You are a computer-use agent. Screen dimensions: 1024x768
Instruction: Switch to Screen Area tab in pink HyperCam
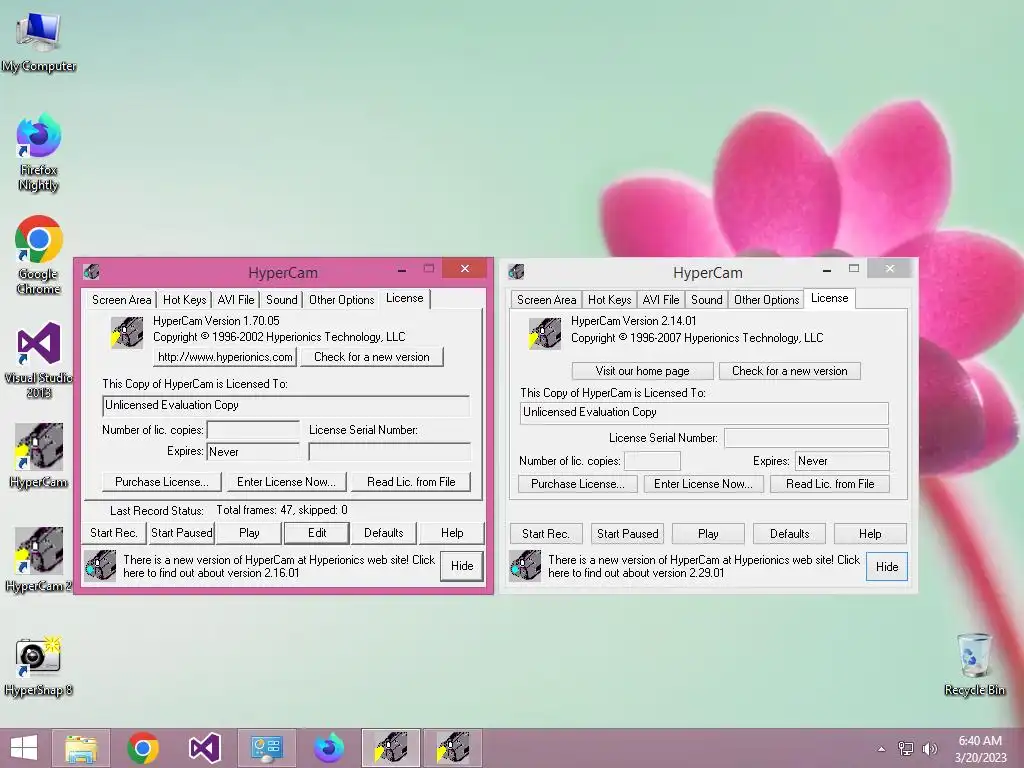121,300
